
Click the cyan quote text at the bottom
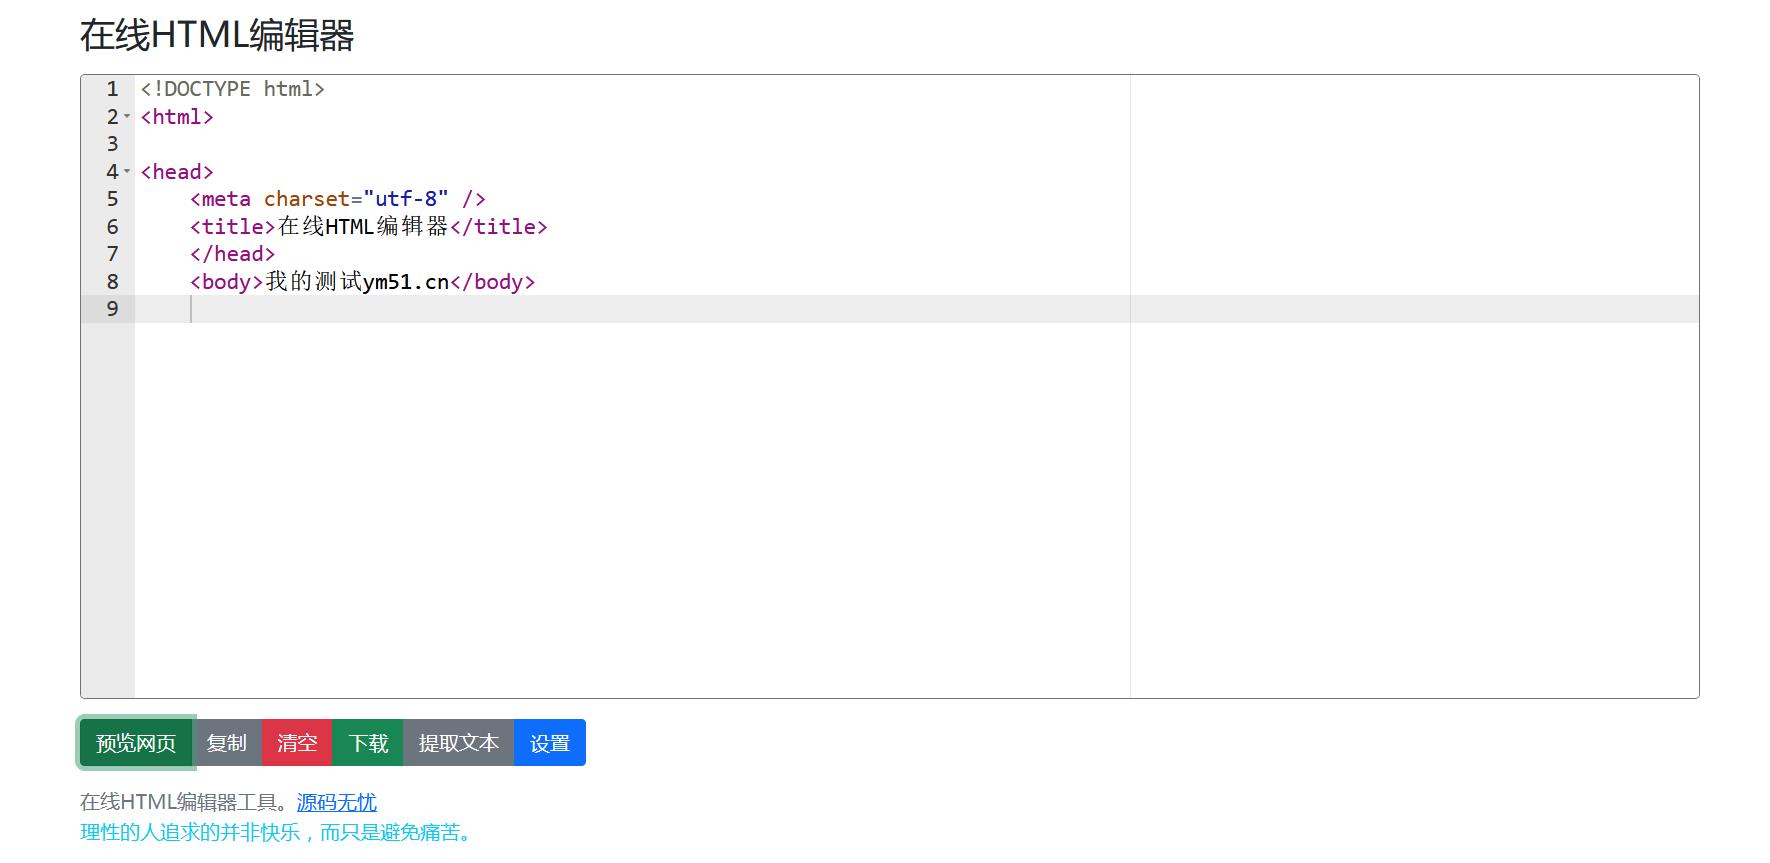(275, 832)
